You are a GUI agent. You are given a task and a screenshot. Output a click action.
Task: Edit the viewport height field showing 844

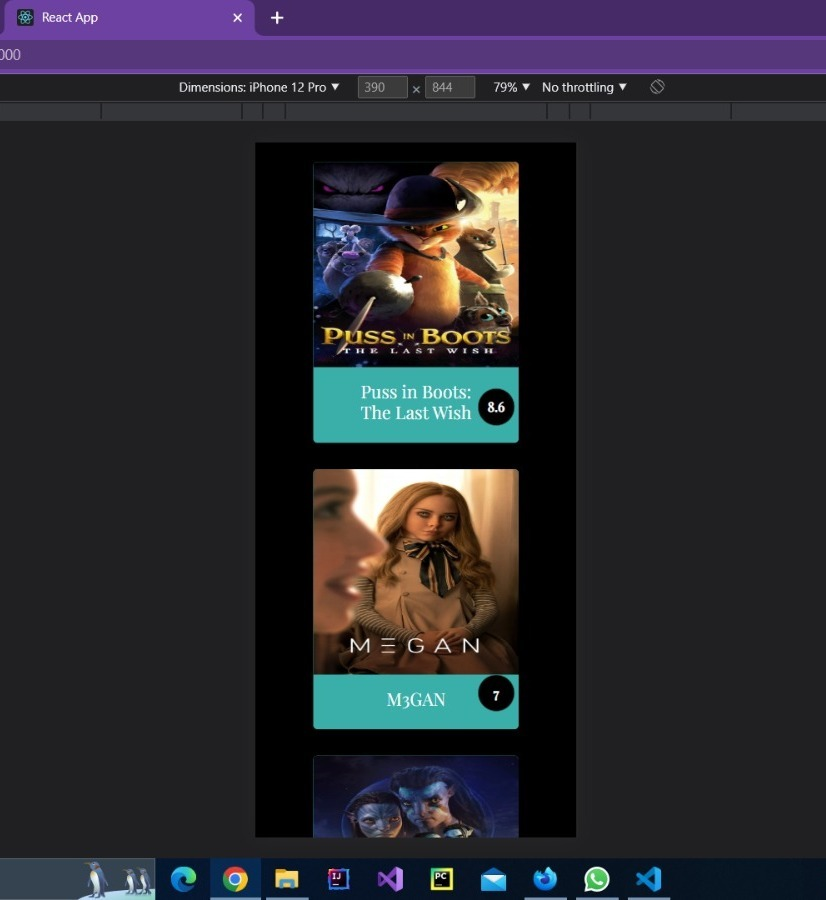click(449, 87)
